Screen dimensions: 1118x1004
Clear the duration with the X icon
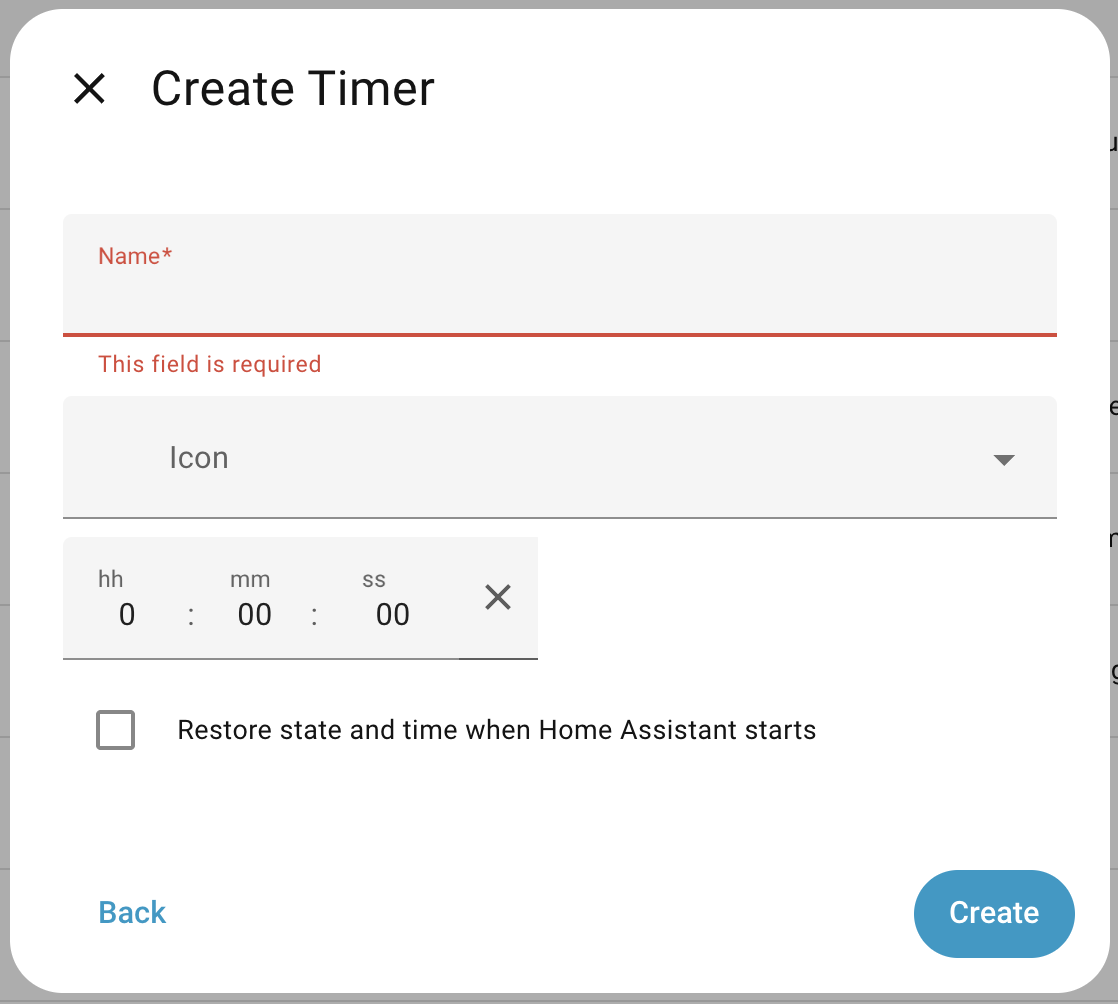point(497,598)
